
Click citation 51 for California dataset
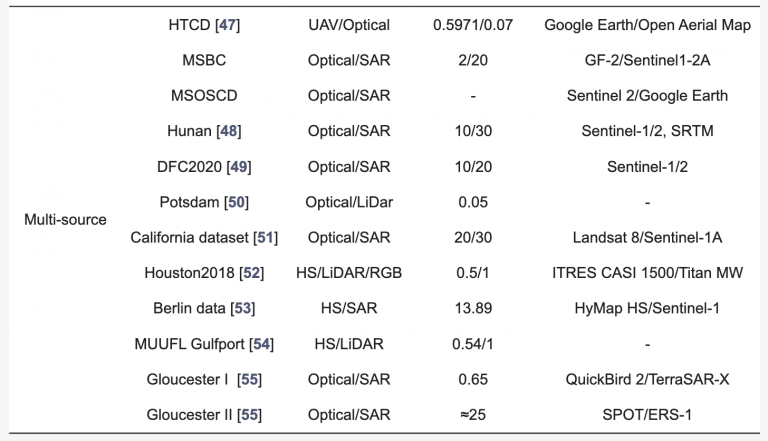click(265, 238)
